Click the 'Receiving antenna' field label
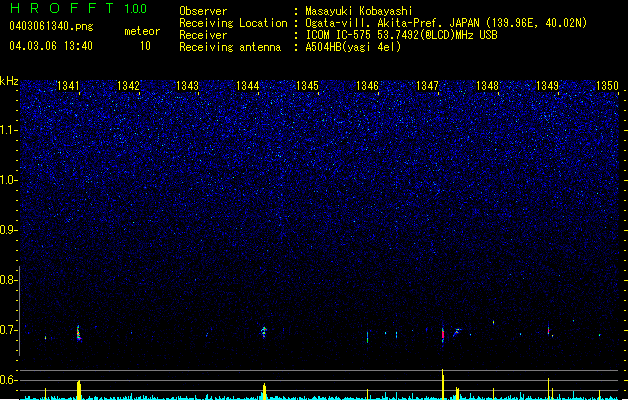Screen dimensions: 629x400 point(230,47)
